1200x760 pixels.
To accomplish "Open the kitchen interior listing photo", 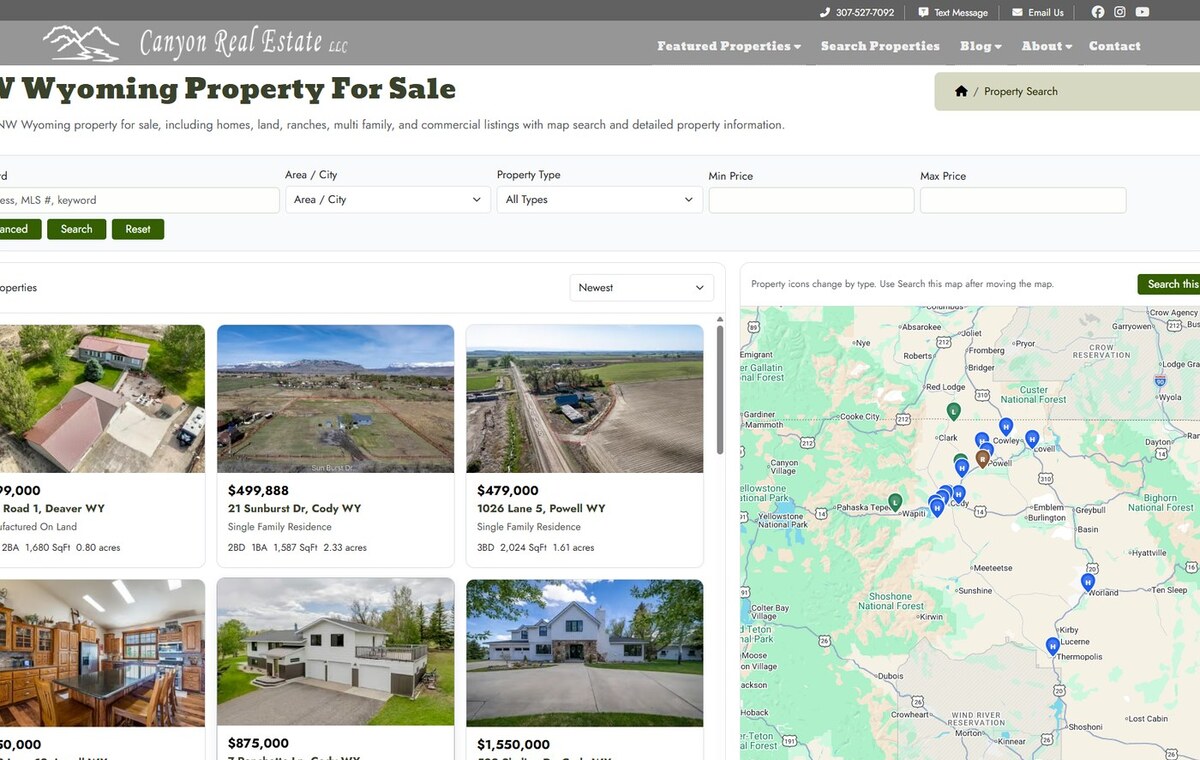I will pos(102,652).
